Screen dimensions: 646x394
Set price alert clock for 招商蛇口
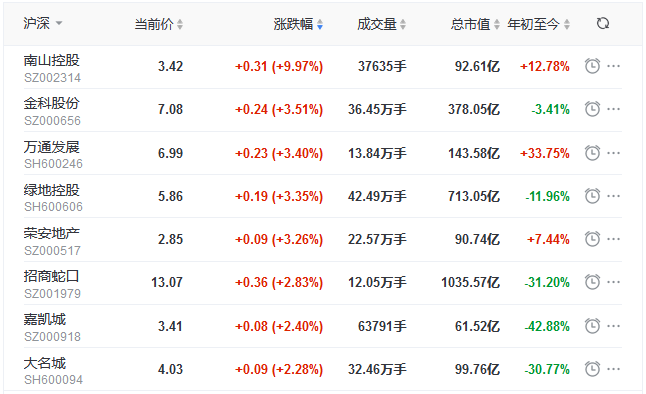coord(592,282)
